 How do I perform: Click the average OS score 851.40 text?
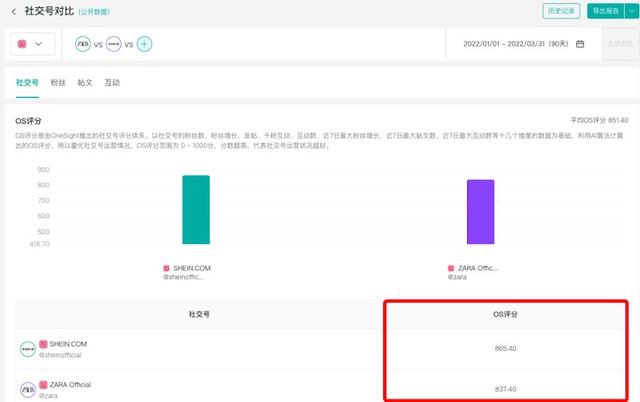pos(599,120)
